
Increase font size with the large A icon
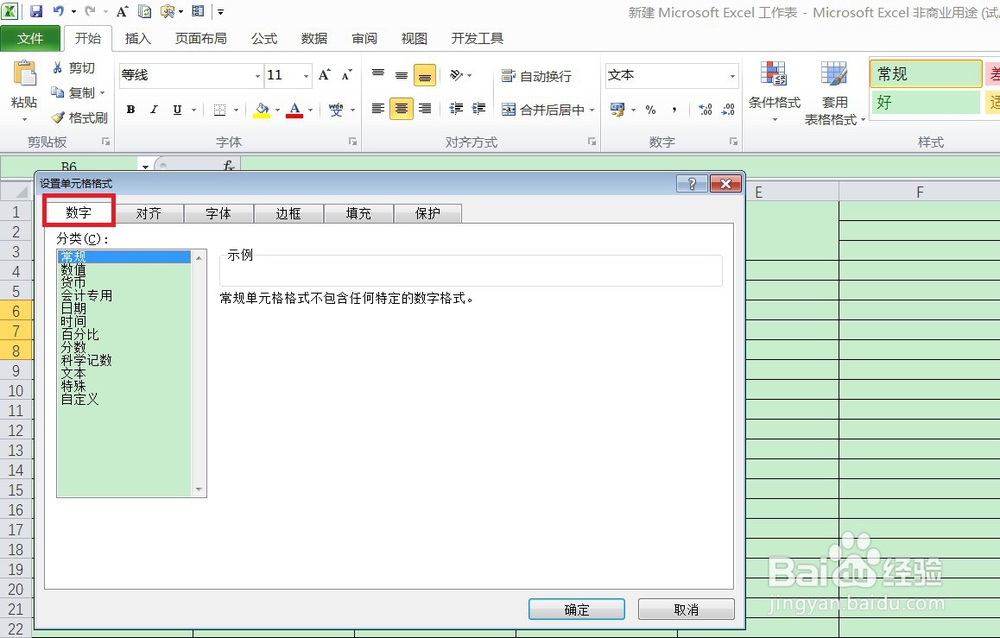[325, 75]
